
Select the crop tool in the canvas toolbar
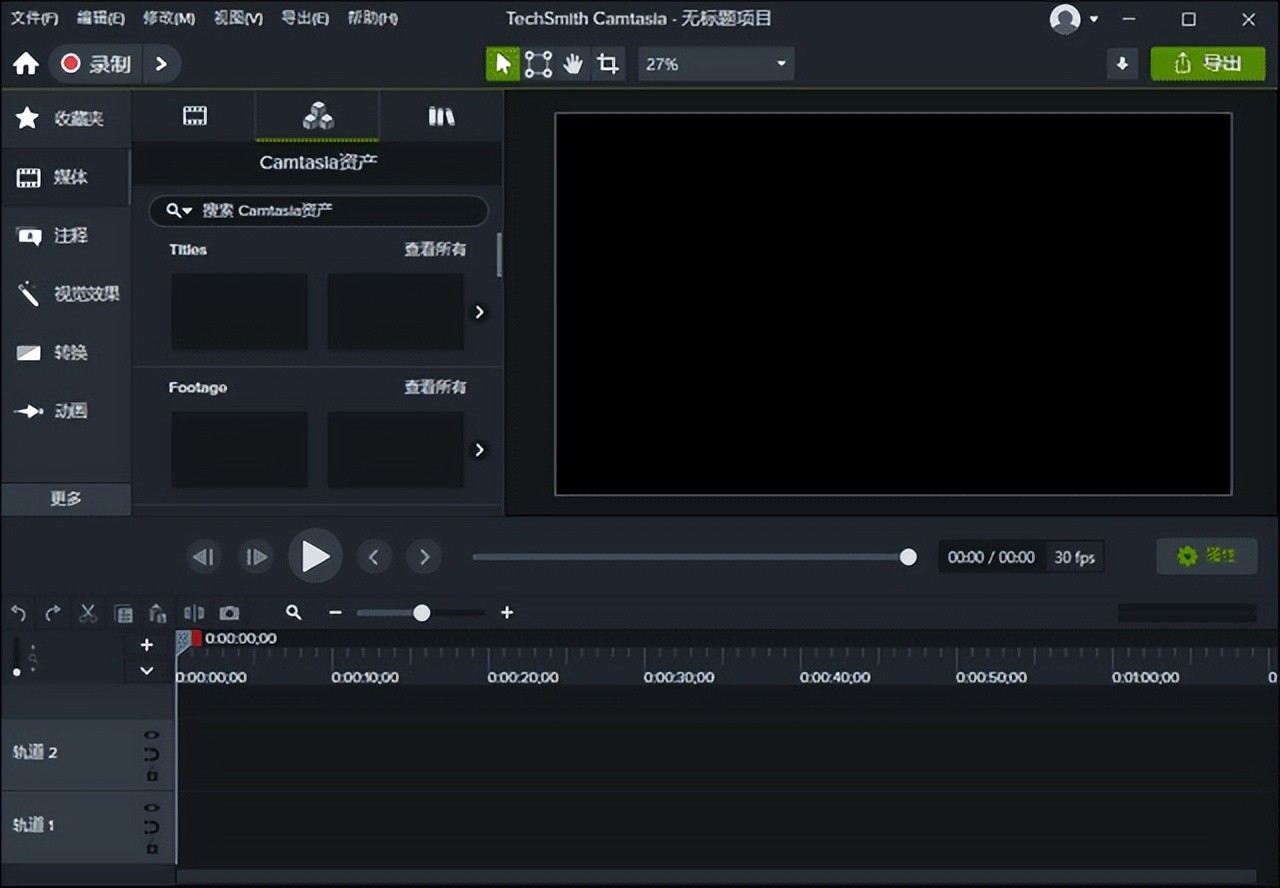[607, 64]
